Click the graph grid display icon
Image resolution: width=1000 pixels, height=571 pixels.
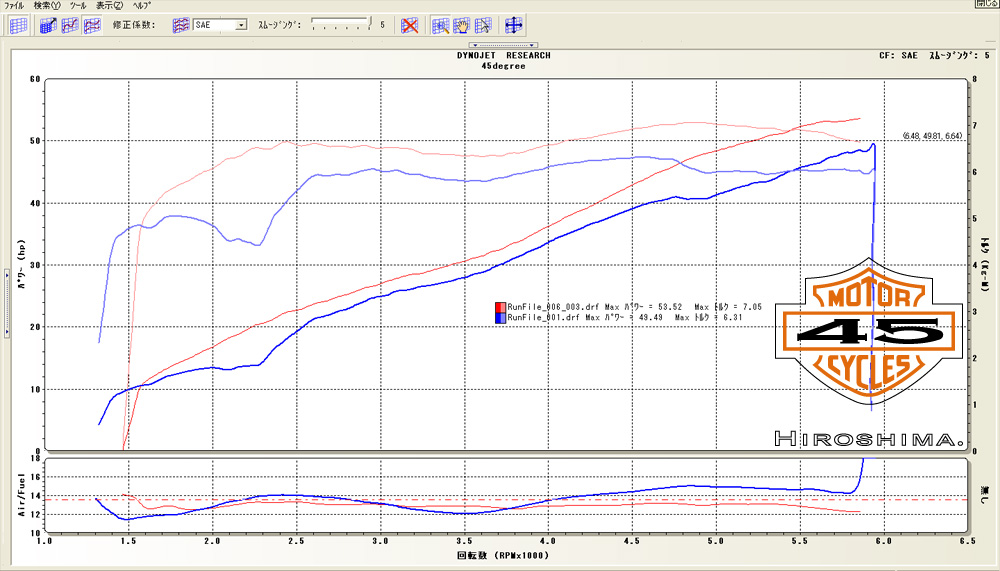(x=18, y=25)
